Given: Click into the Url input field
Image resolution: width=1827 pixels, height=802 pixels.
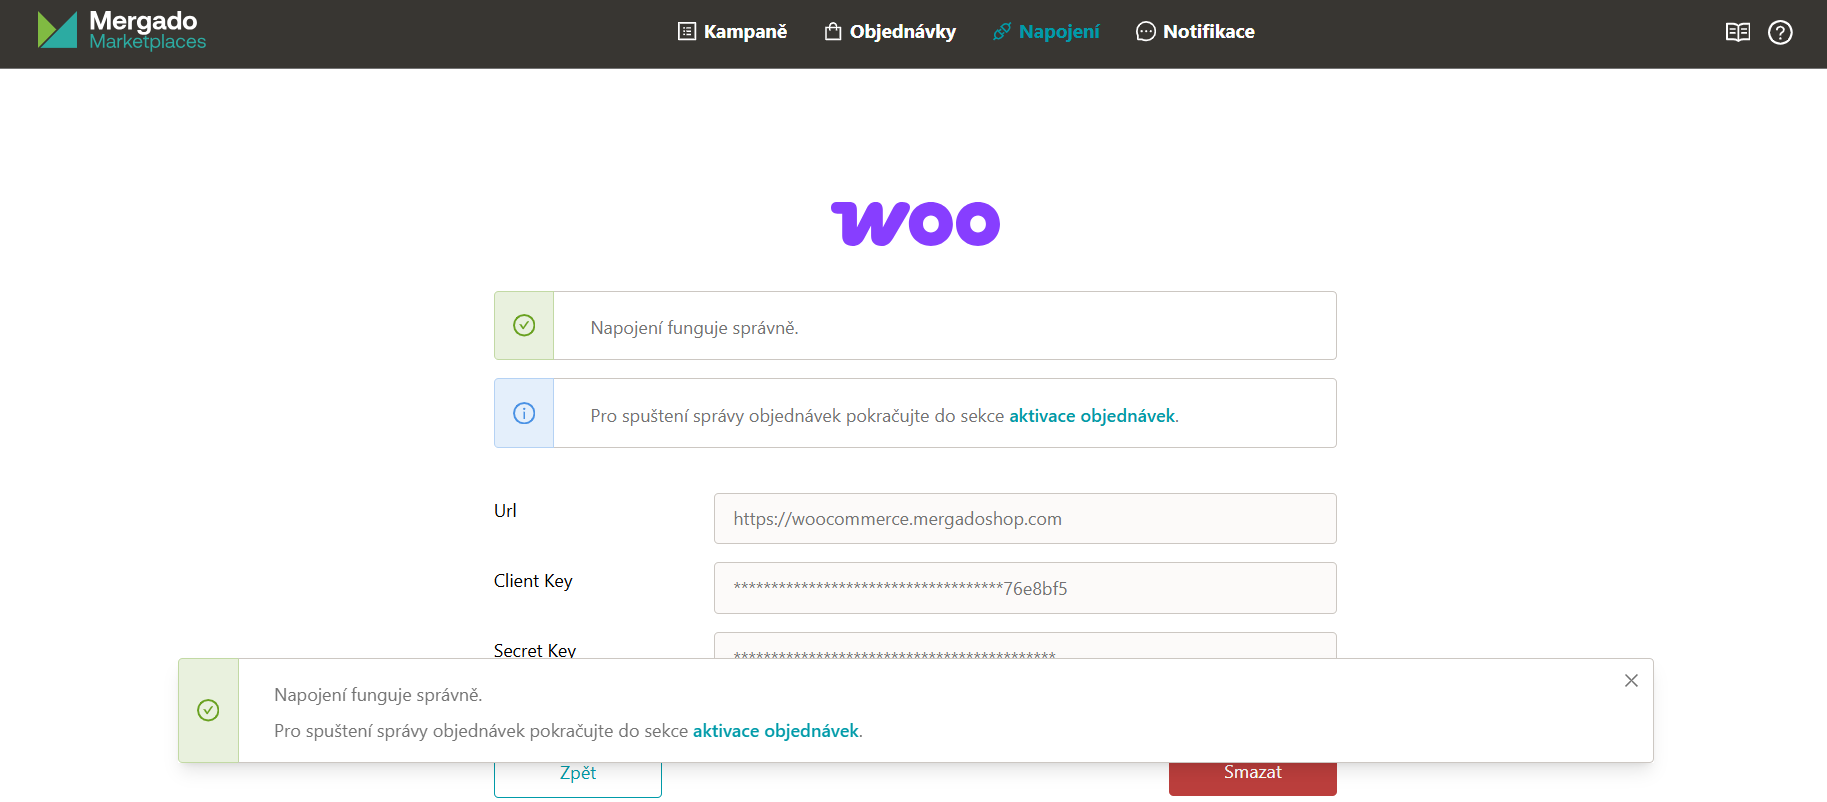Looking at the screenshot, I should click(x=1025, y=519).
